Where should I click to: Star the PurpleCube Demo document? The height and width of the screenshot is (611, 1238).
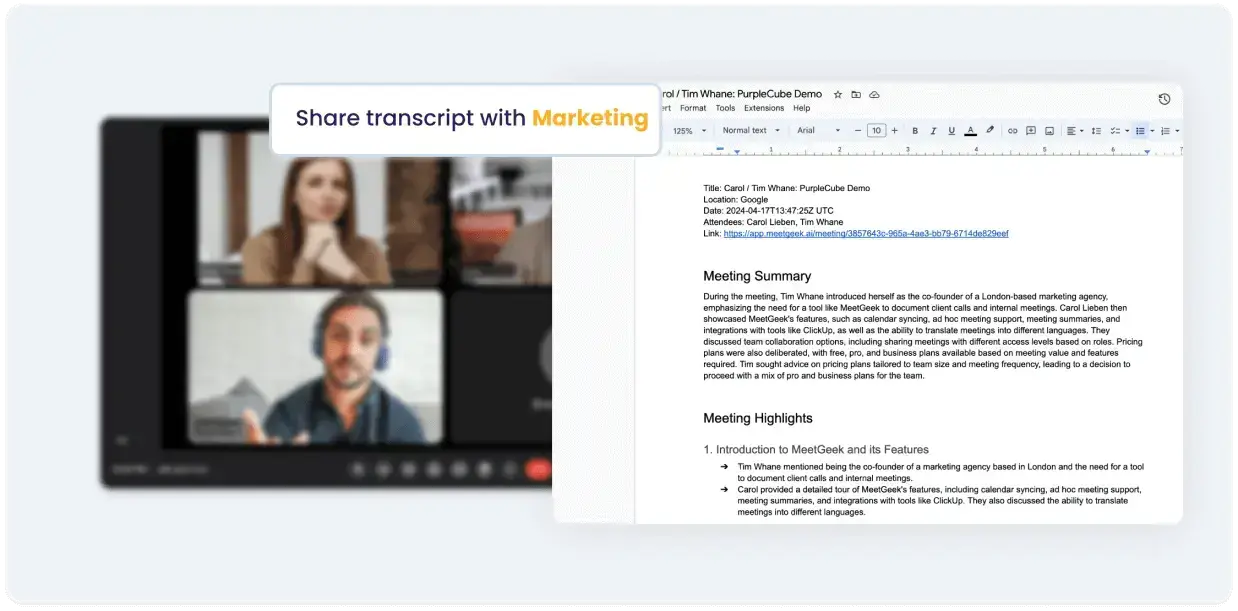838,95
